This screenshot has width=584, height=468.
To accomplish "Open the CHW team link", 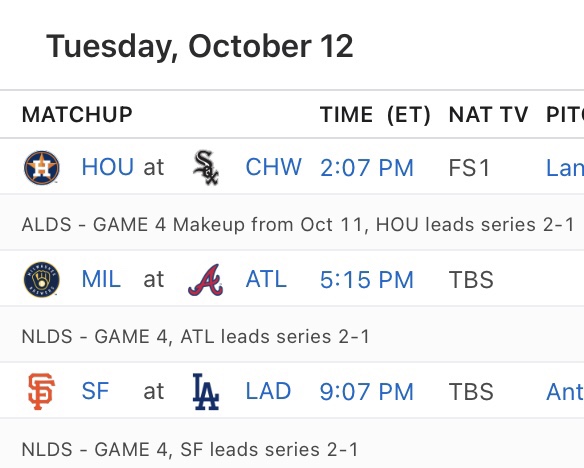I will tap(274, 167).
